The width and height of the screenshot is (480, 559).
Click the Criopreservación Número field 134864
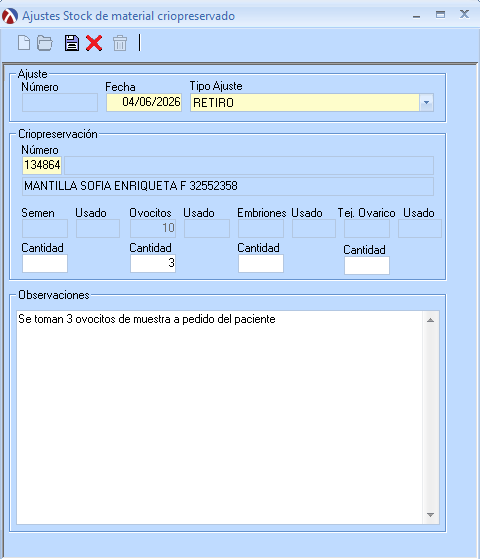point(42,165)
